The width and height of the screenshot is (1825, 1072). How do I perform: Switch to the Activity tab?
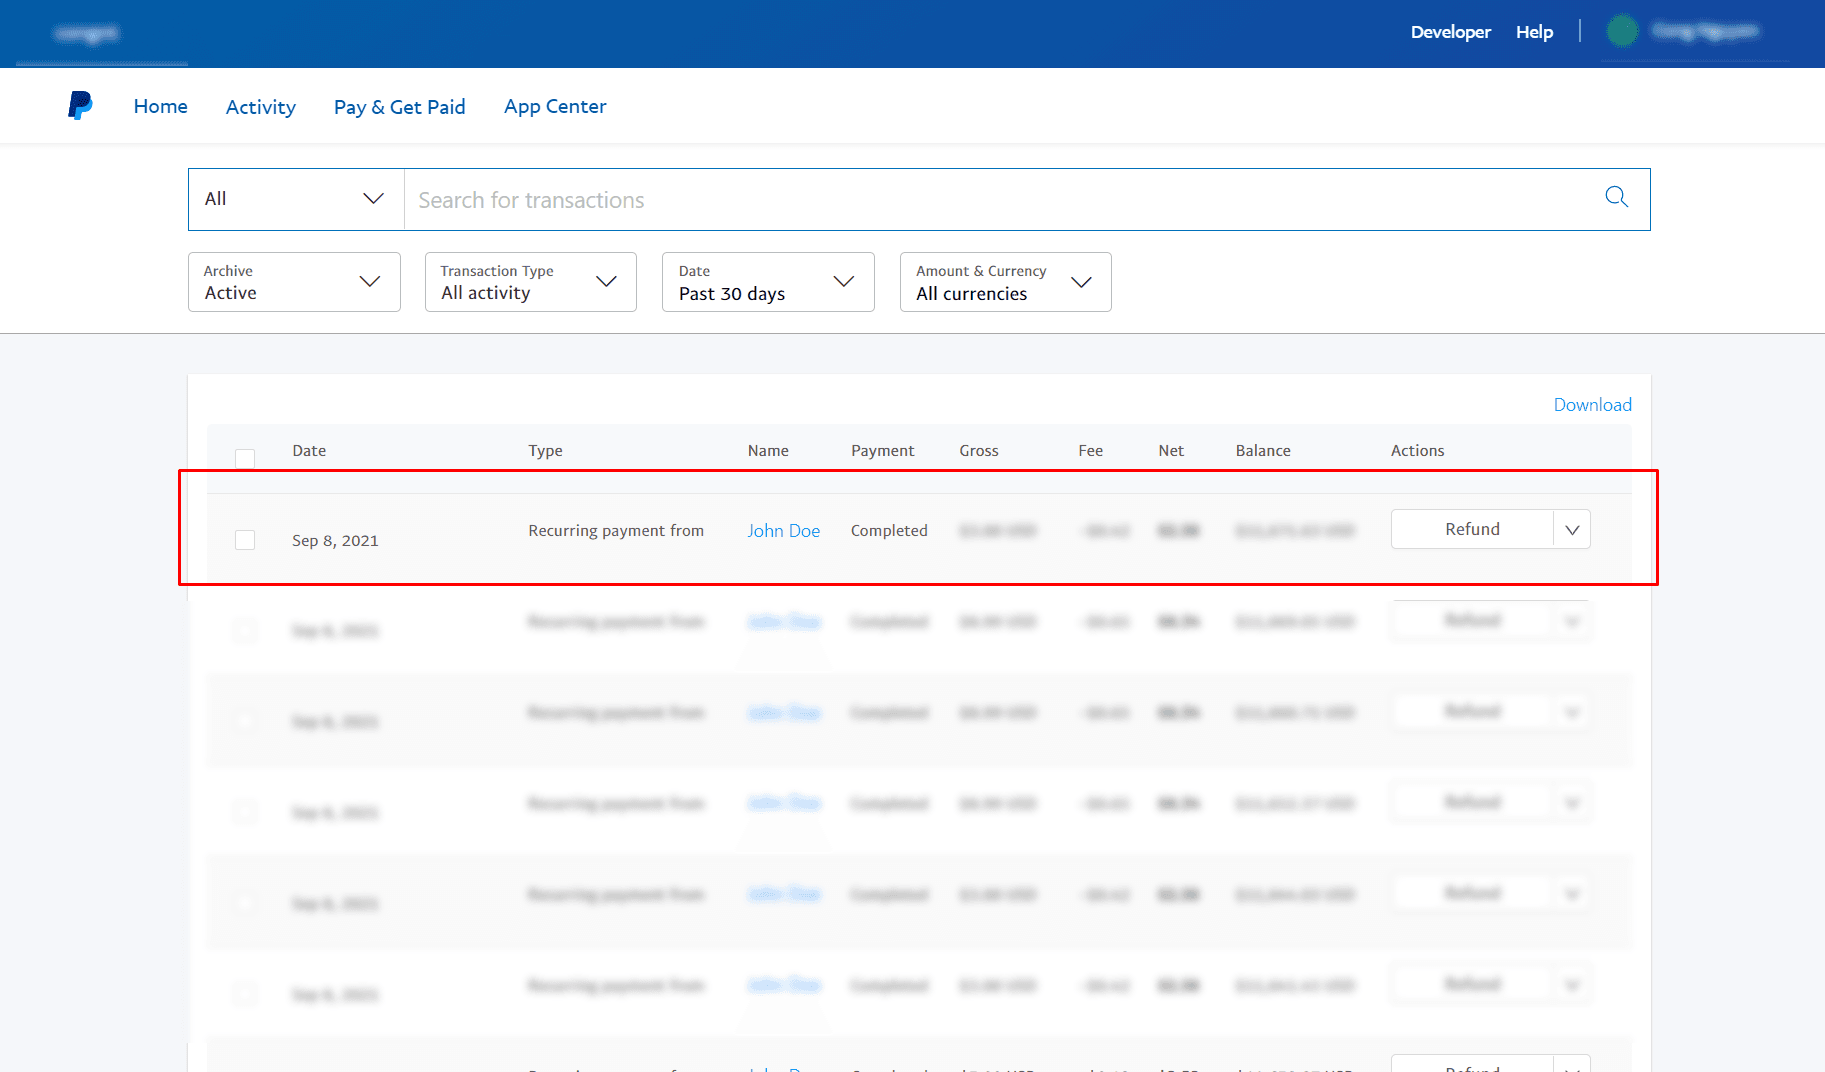coord(260,107)
